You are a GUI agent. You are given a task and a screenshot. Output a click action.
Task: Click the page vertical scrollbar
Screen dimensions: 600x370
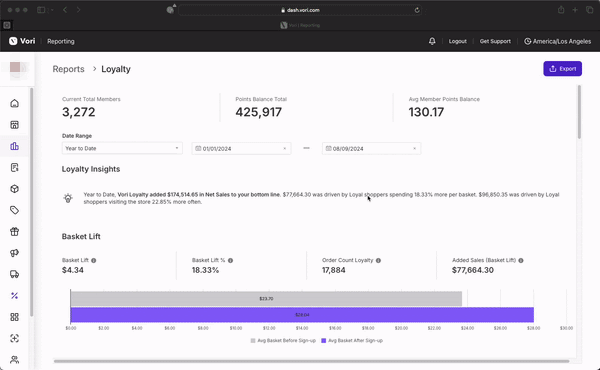click(579, 112)
